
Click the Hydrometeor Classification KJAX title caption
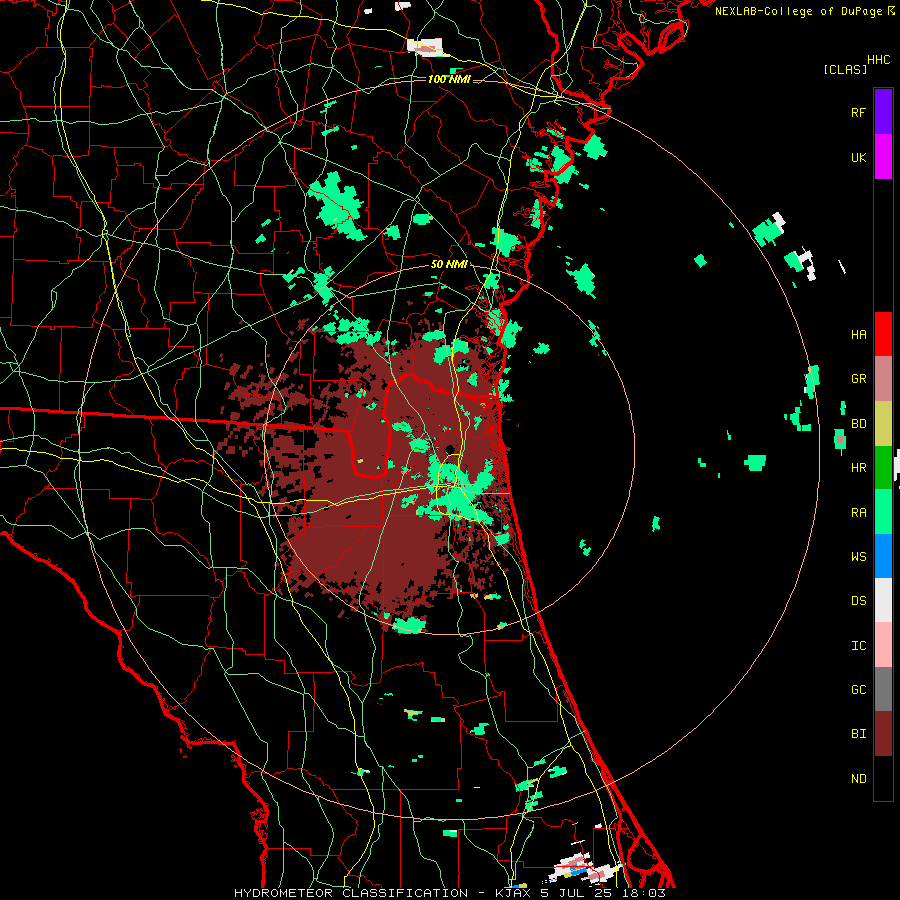(449, 893)
